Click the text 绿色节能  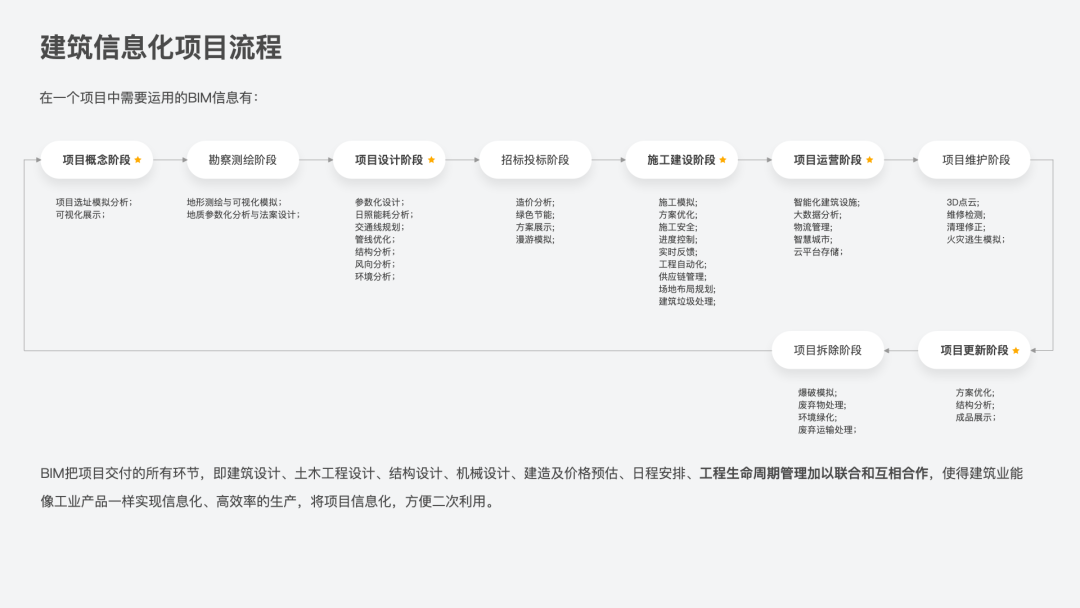[534, 215]
